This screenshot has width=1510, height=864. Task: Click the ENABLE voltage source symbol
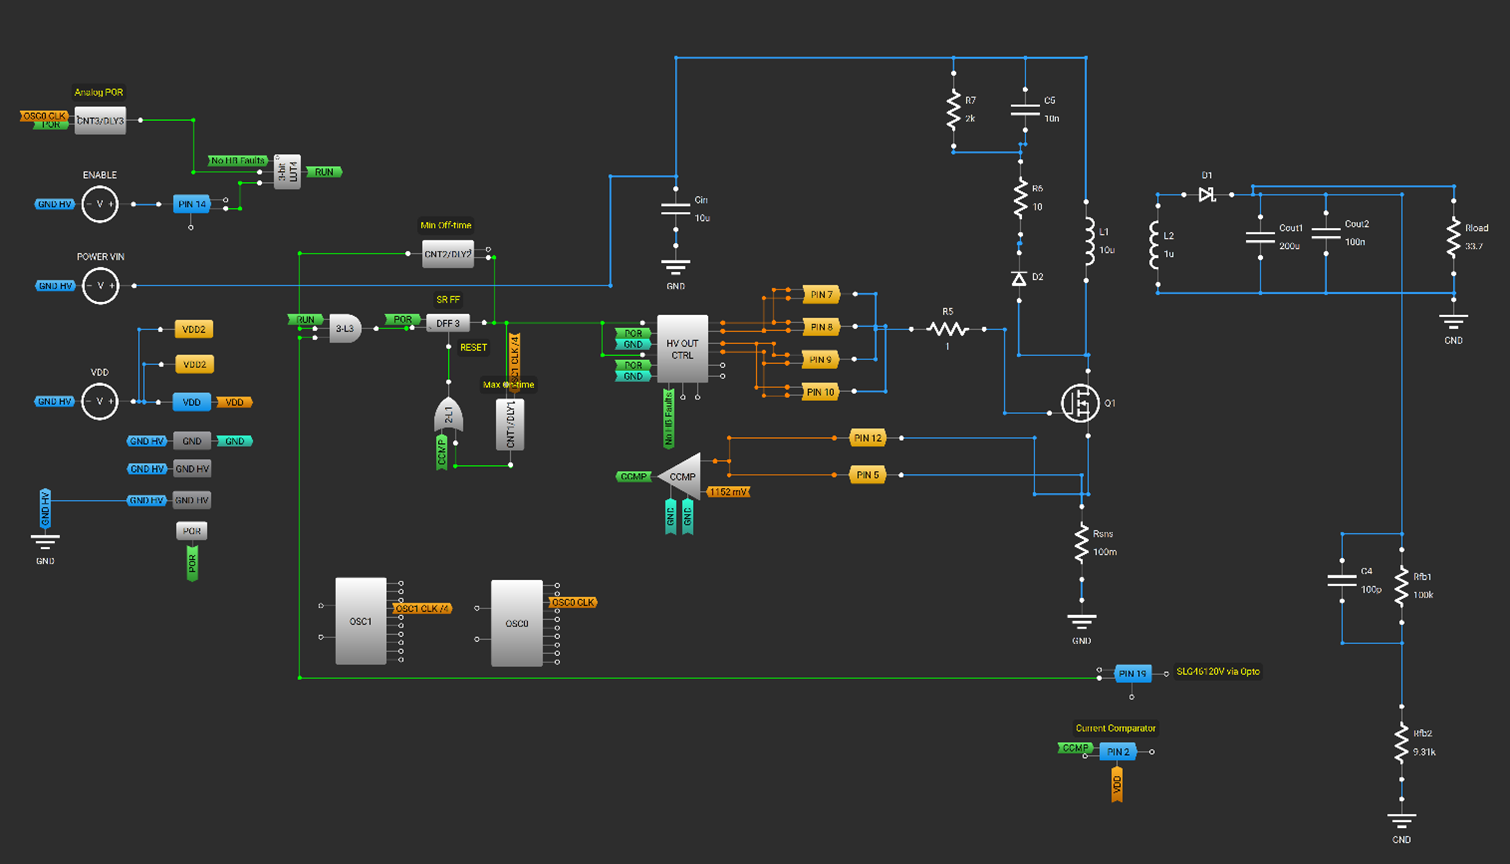(x=100, y=204)
